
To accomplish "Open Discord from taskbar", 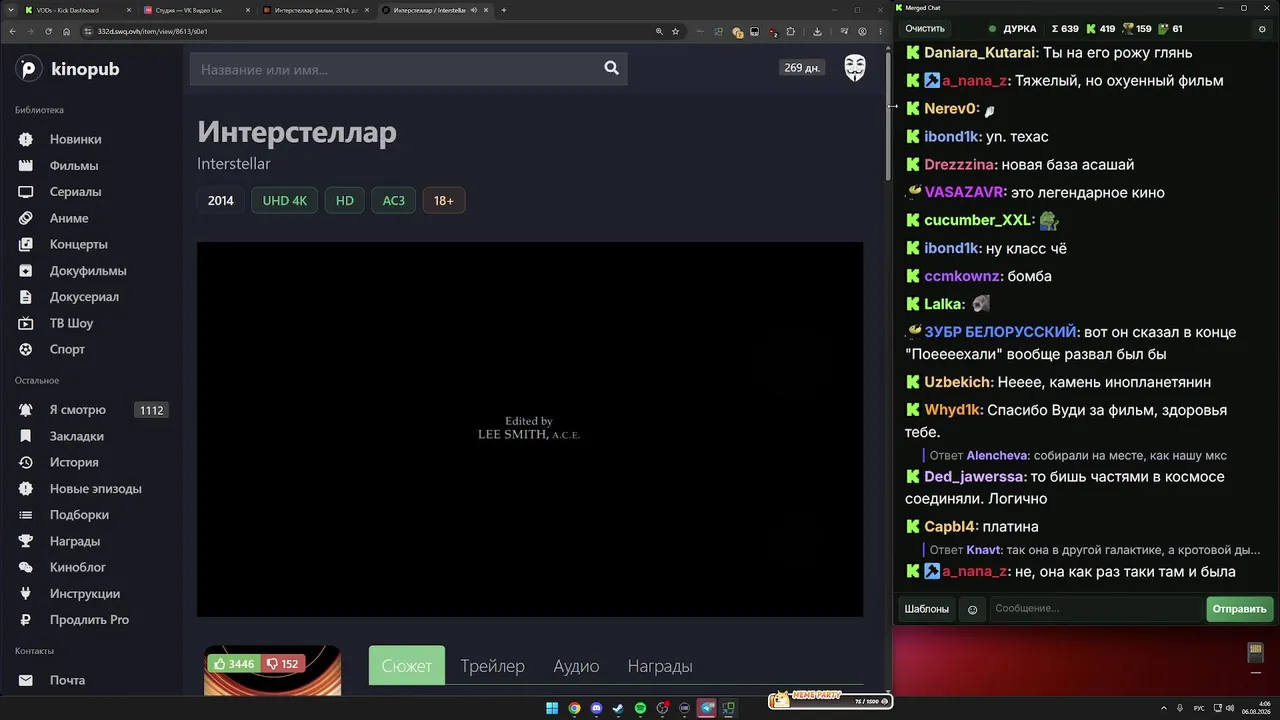I will (596, 709).
